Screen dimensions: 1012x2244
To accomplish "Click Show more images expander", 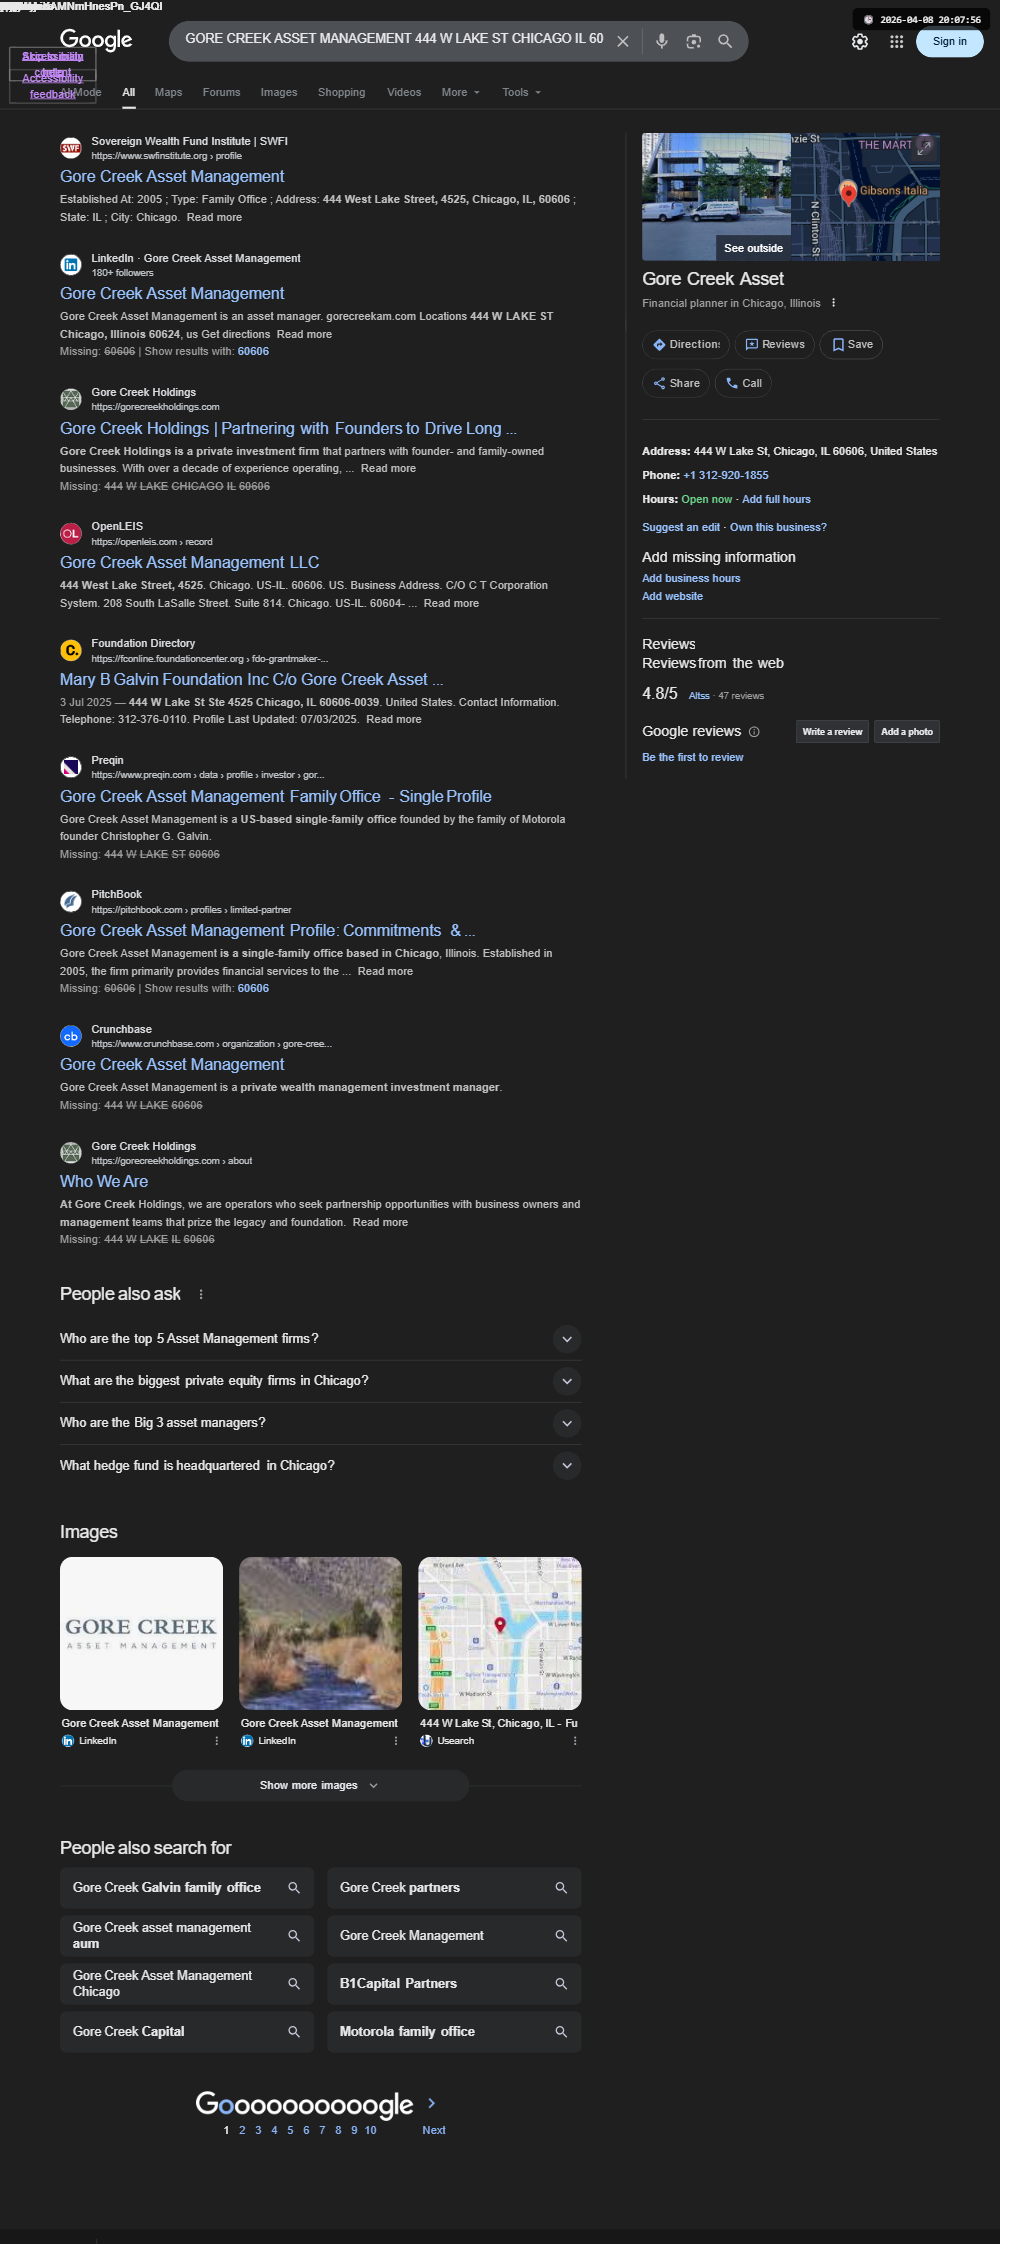I will tap(320, 1785).
